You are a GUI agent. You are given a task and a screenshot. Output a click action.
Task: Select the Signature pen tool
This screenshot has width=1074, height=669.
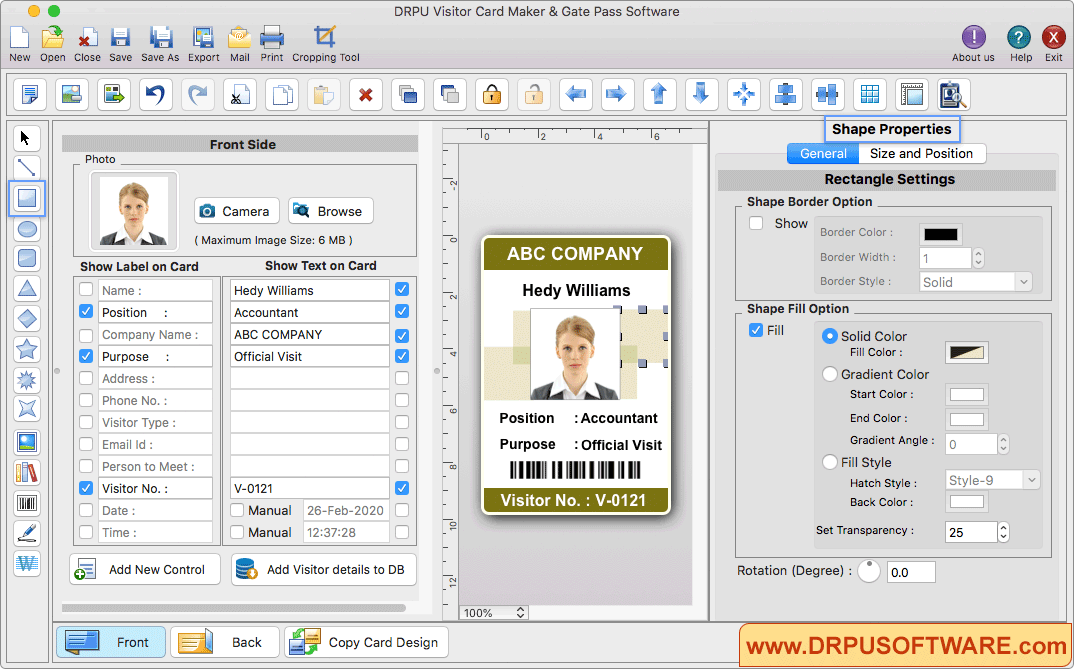(x=26, y=533)
